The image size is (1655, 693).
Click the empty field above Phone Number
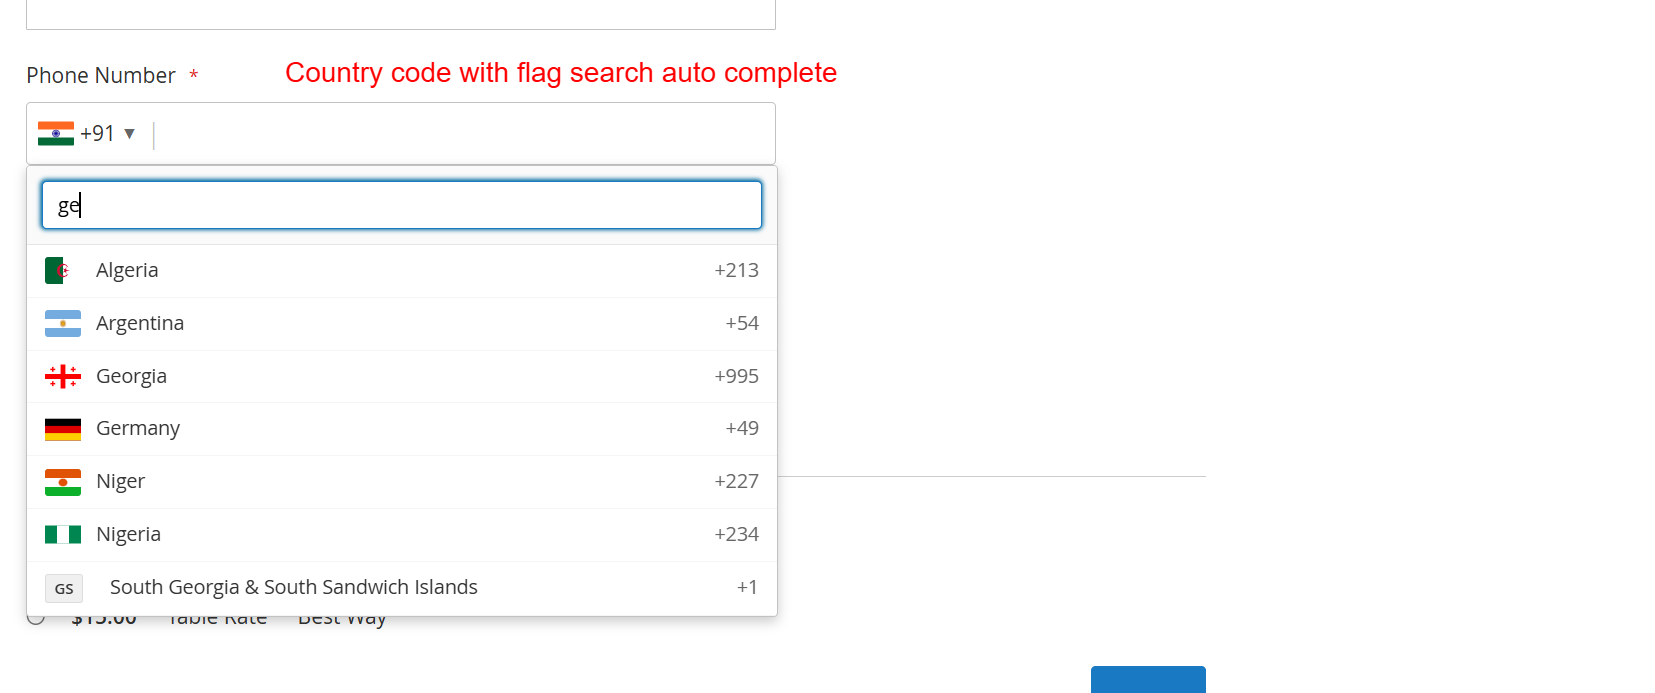pyautogui.click(x=400, y=14)
